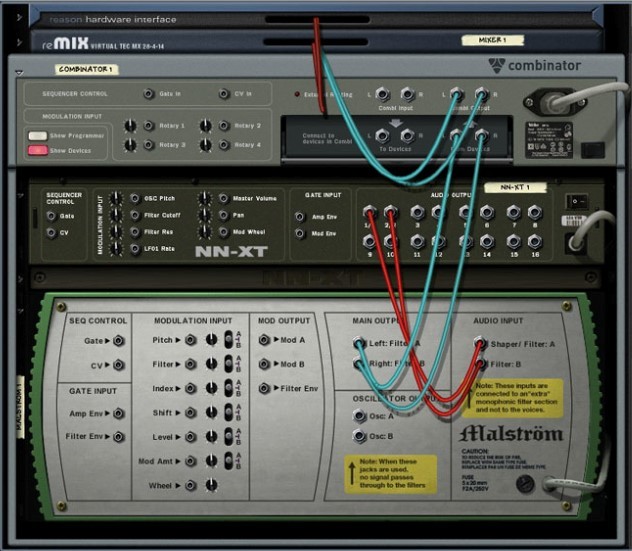Click the To Devices right jack

click(x=407, y=136)
